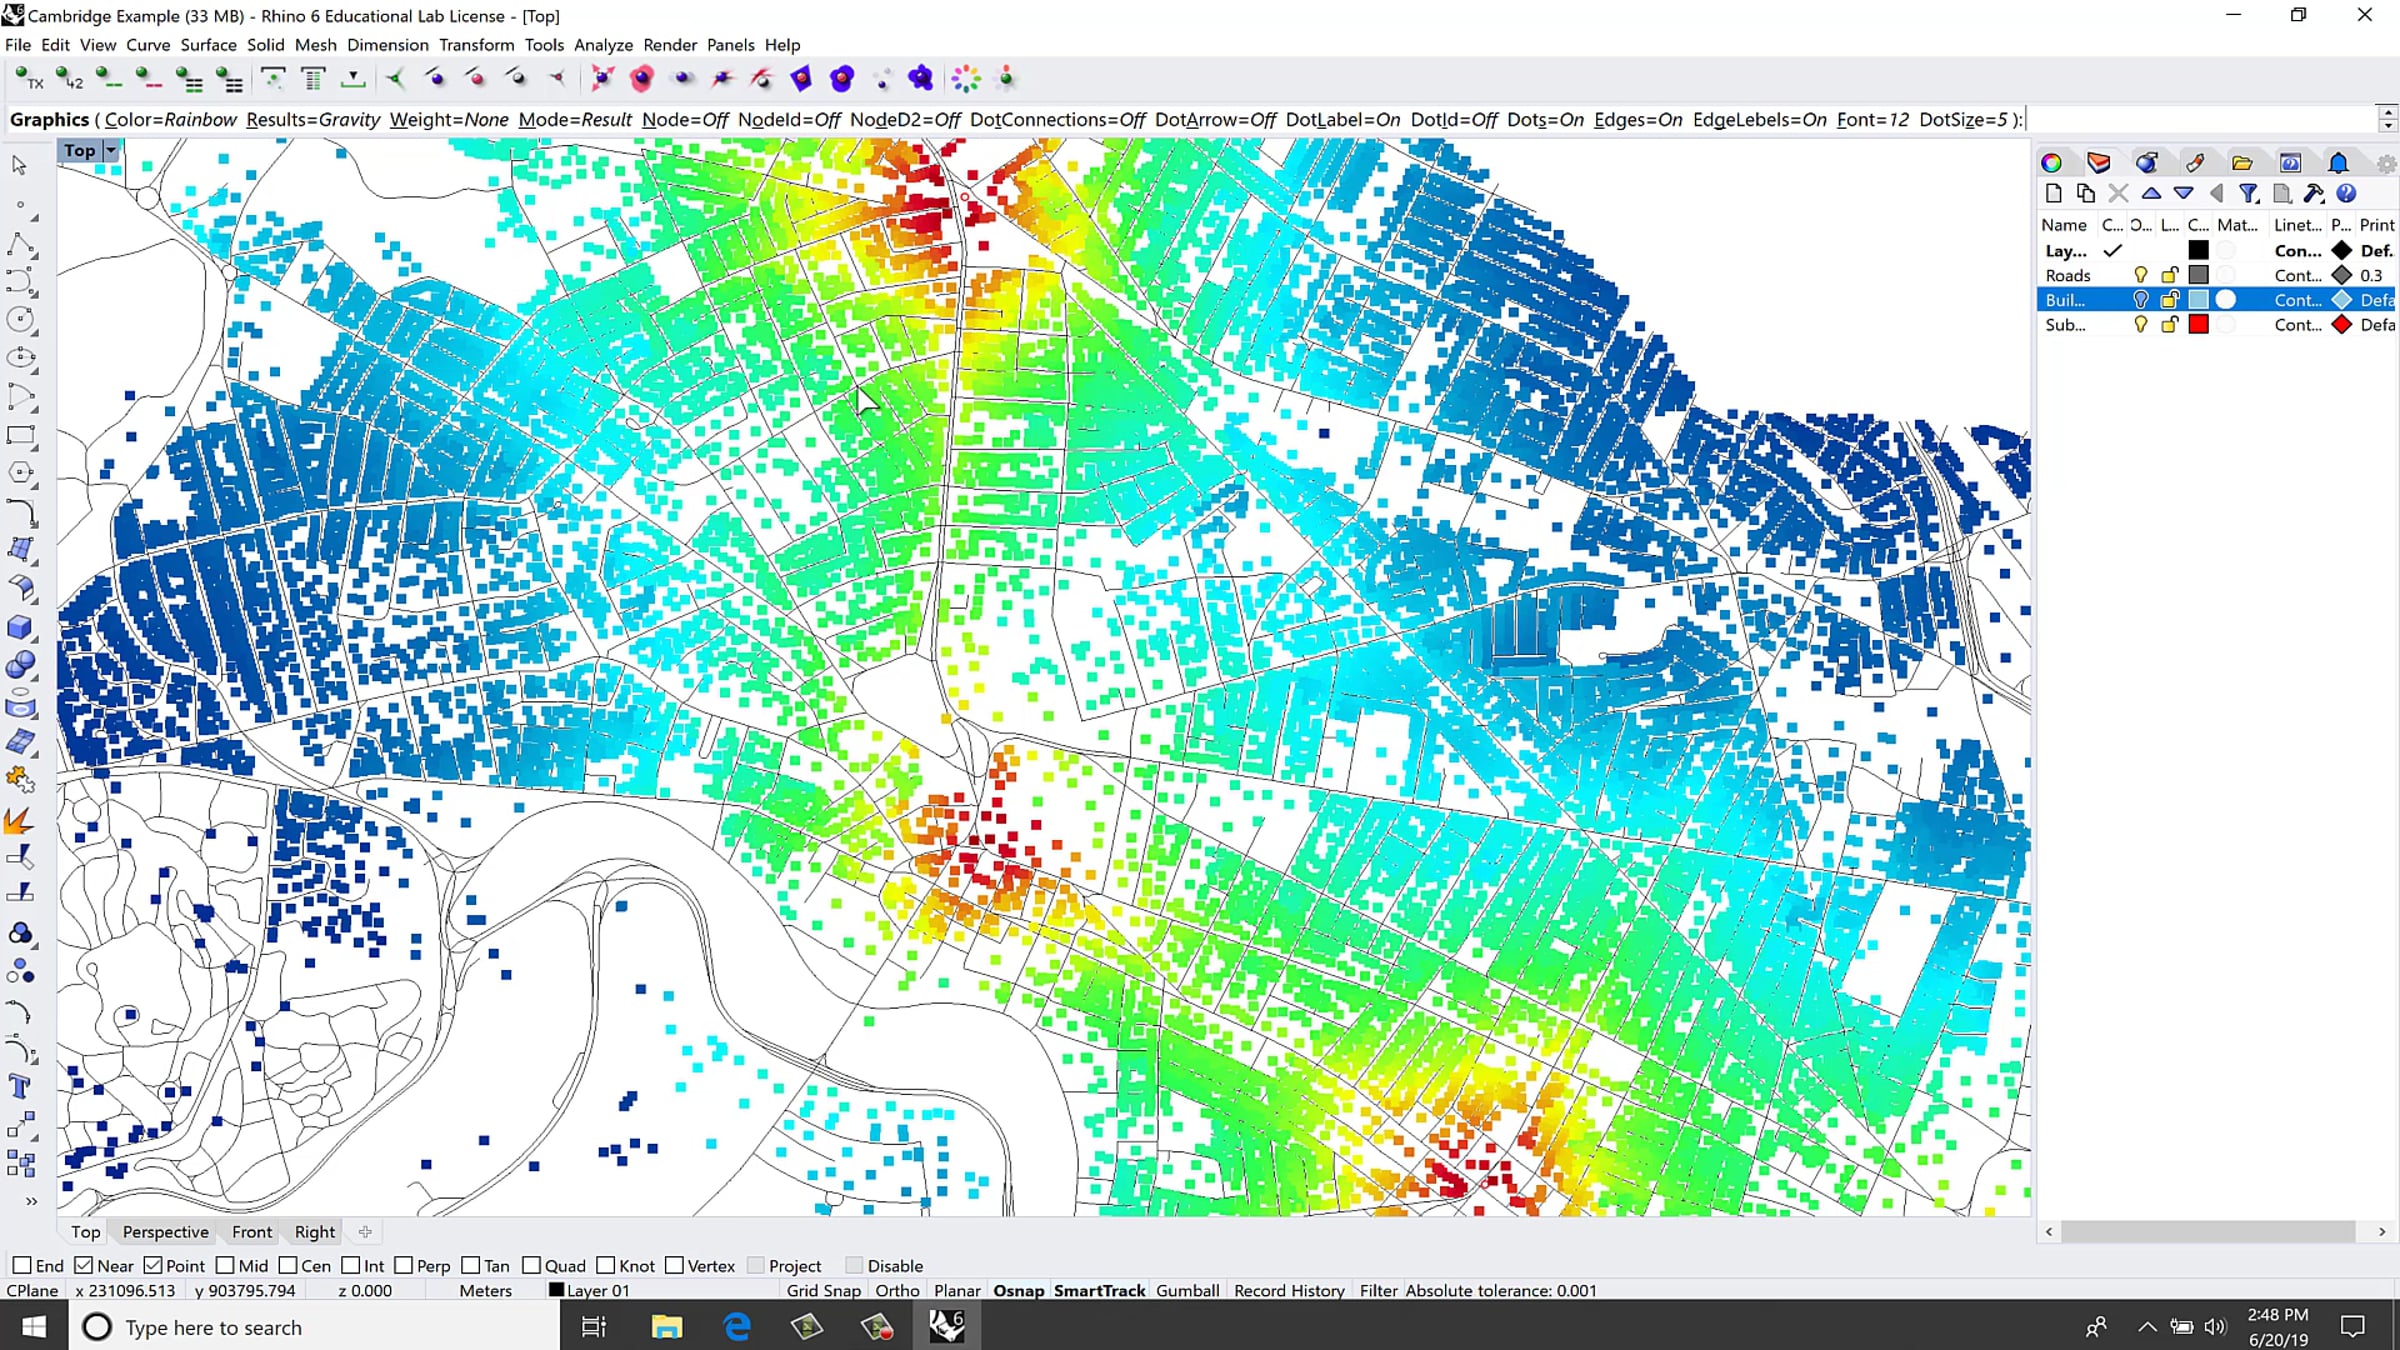Screen dimensions: 2400x1350
Task: Toggle Gumball in status bar
Action: (x=1187, y=1290)
